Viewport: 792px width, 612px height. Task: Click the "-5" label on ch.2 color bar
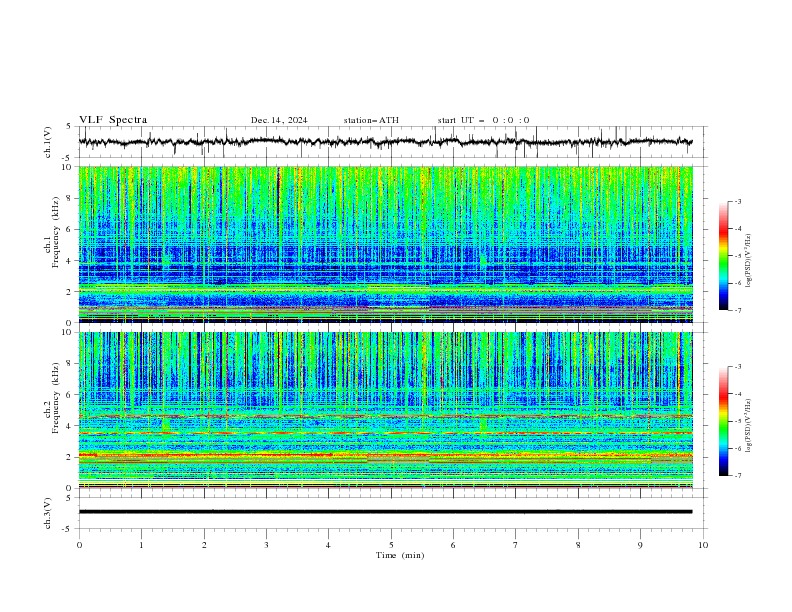(738, 421)
